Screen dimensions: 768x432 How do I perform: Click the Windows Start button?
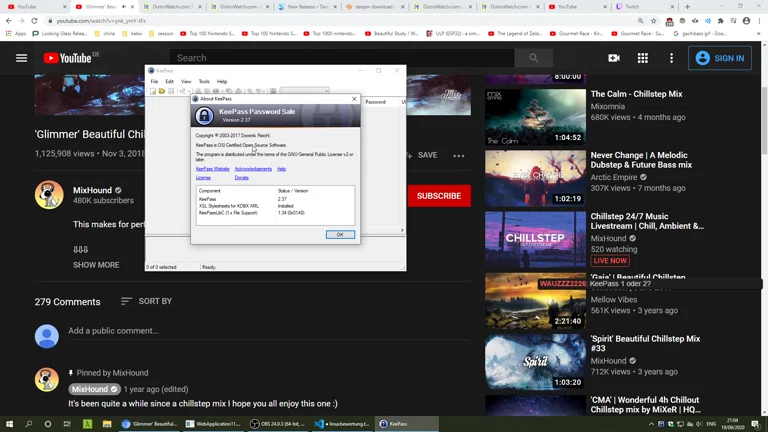click(10, 424)
